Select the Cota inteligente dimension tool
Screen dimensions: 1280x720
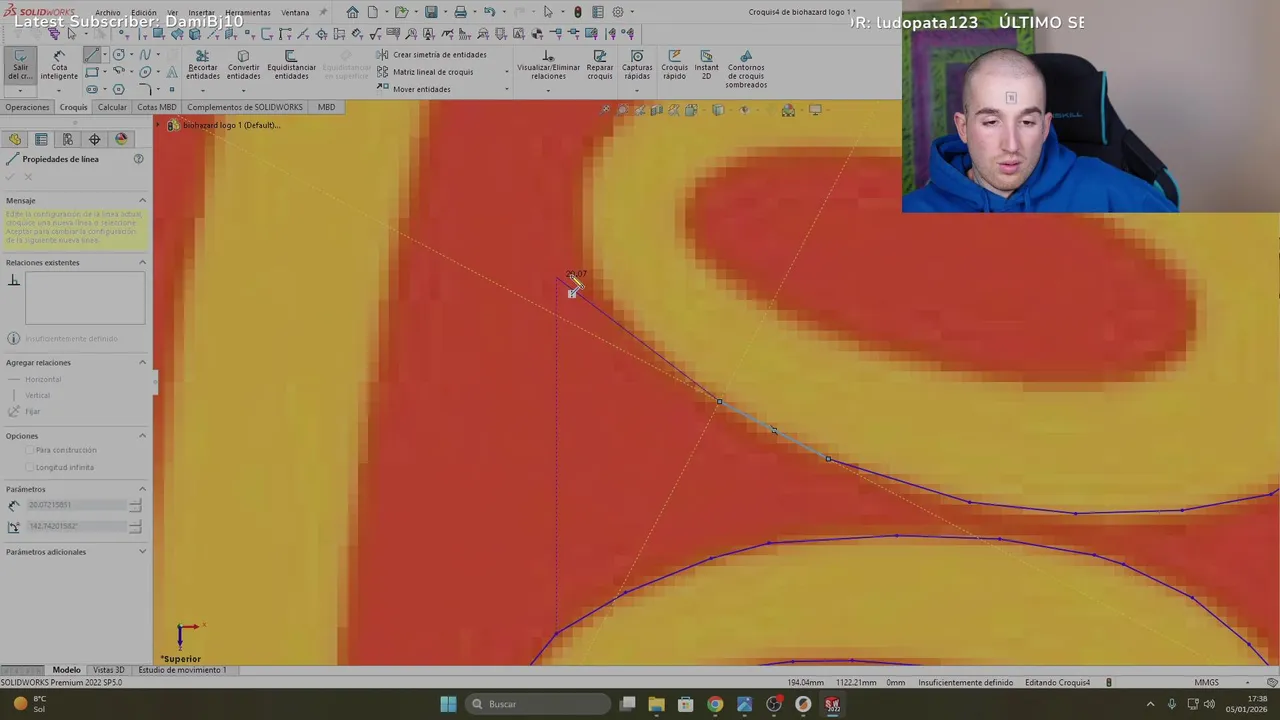[x=59, y=64]
